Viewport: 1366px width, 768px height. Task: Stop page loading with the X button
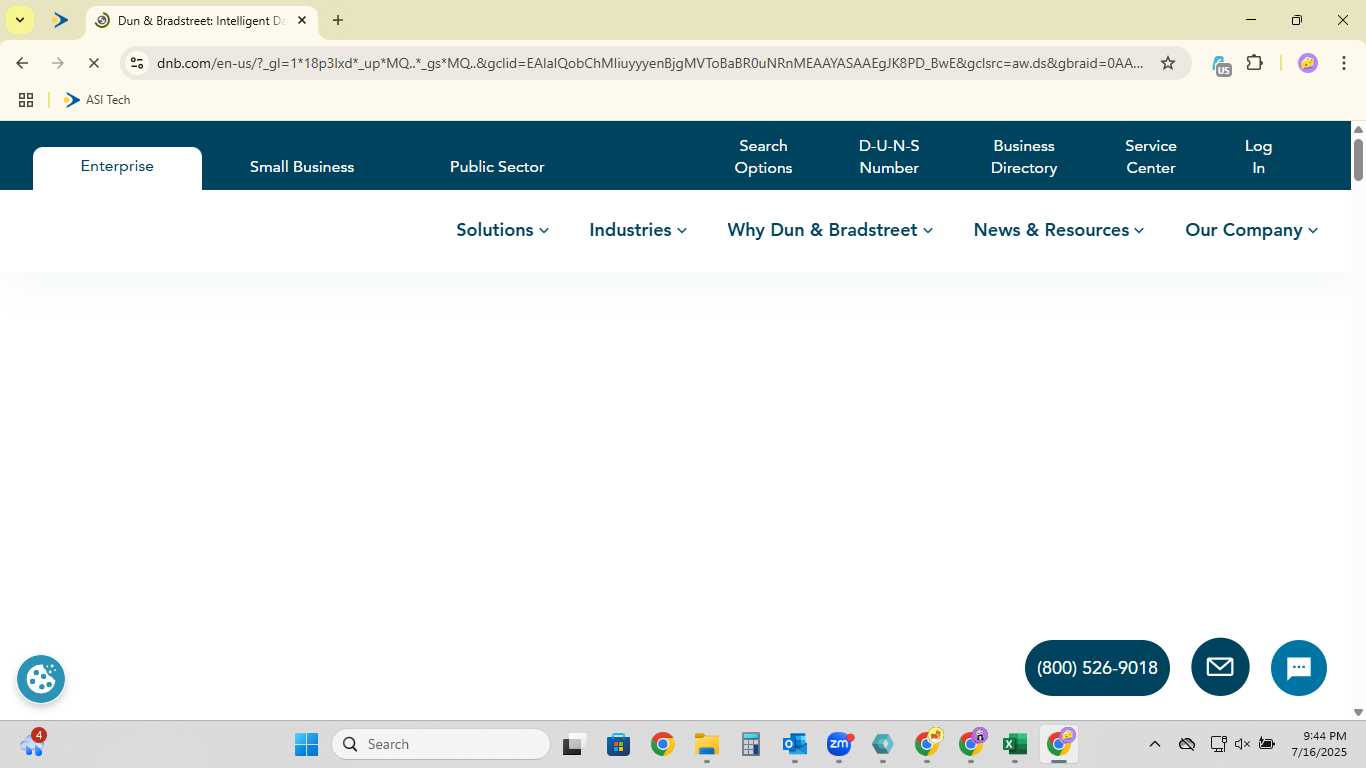click(x=93, y=63)
